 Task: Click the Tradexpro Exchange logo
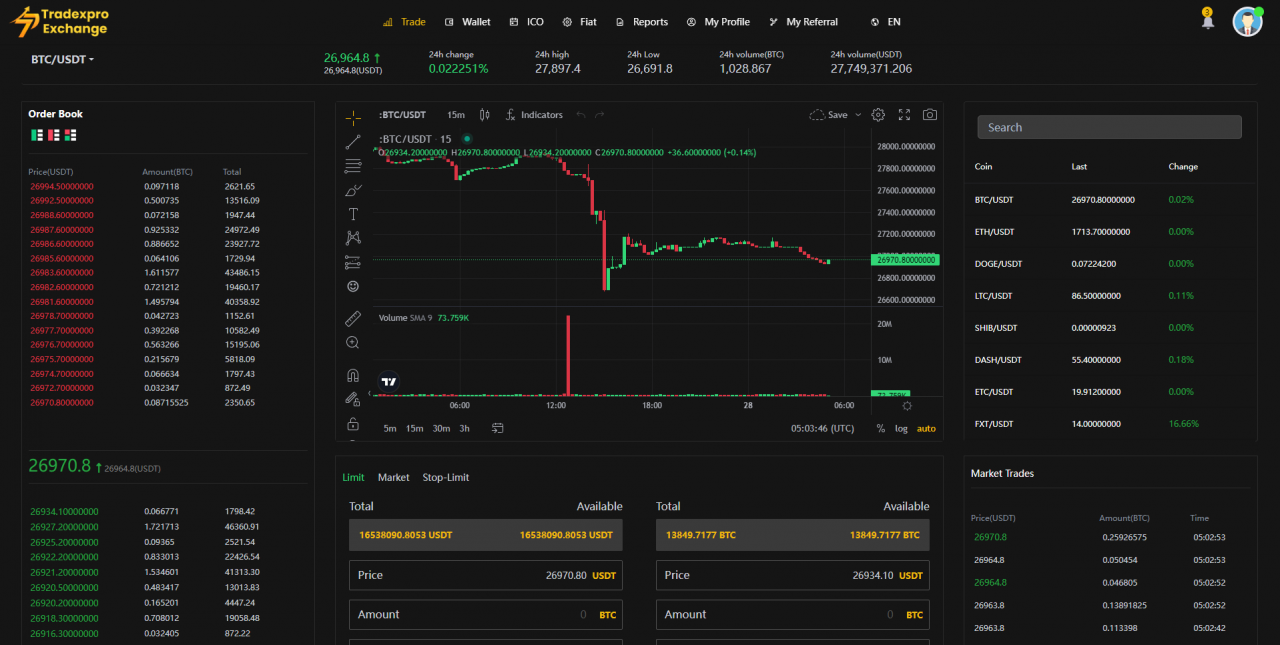click(x=60, y=21)
